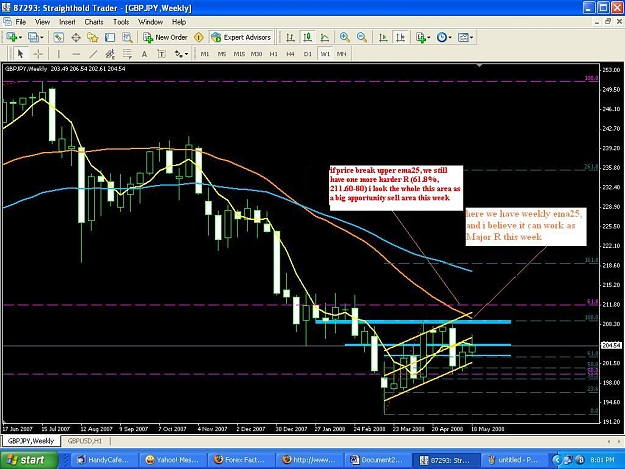Select the GBPJPY,Weekly chart tab

[x=31, y=441]
